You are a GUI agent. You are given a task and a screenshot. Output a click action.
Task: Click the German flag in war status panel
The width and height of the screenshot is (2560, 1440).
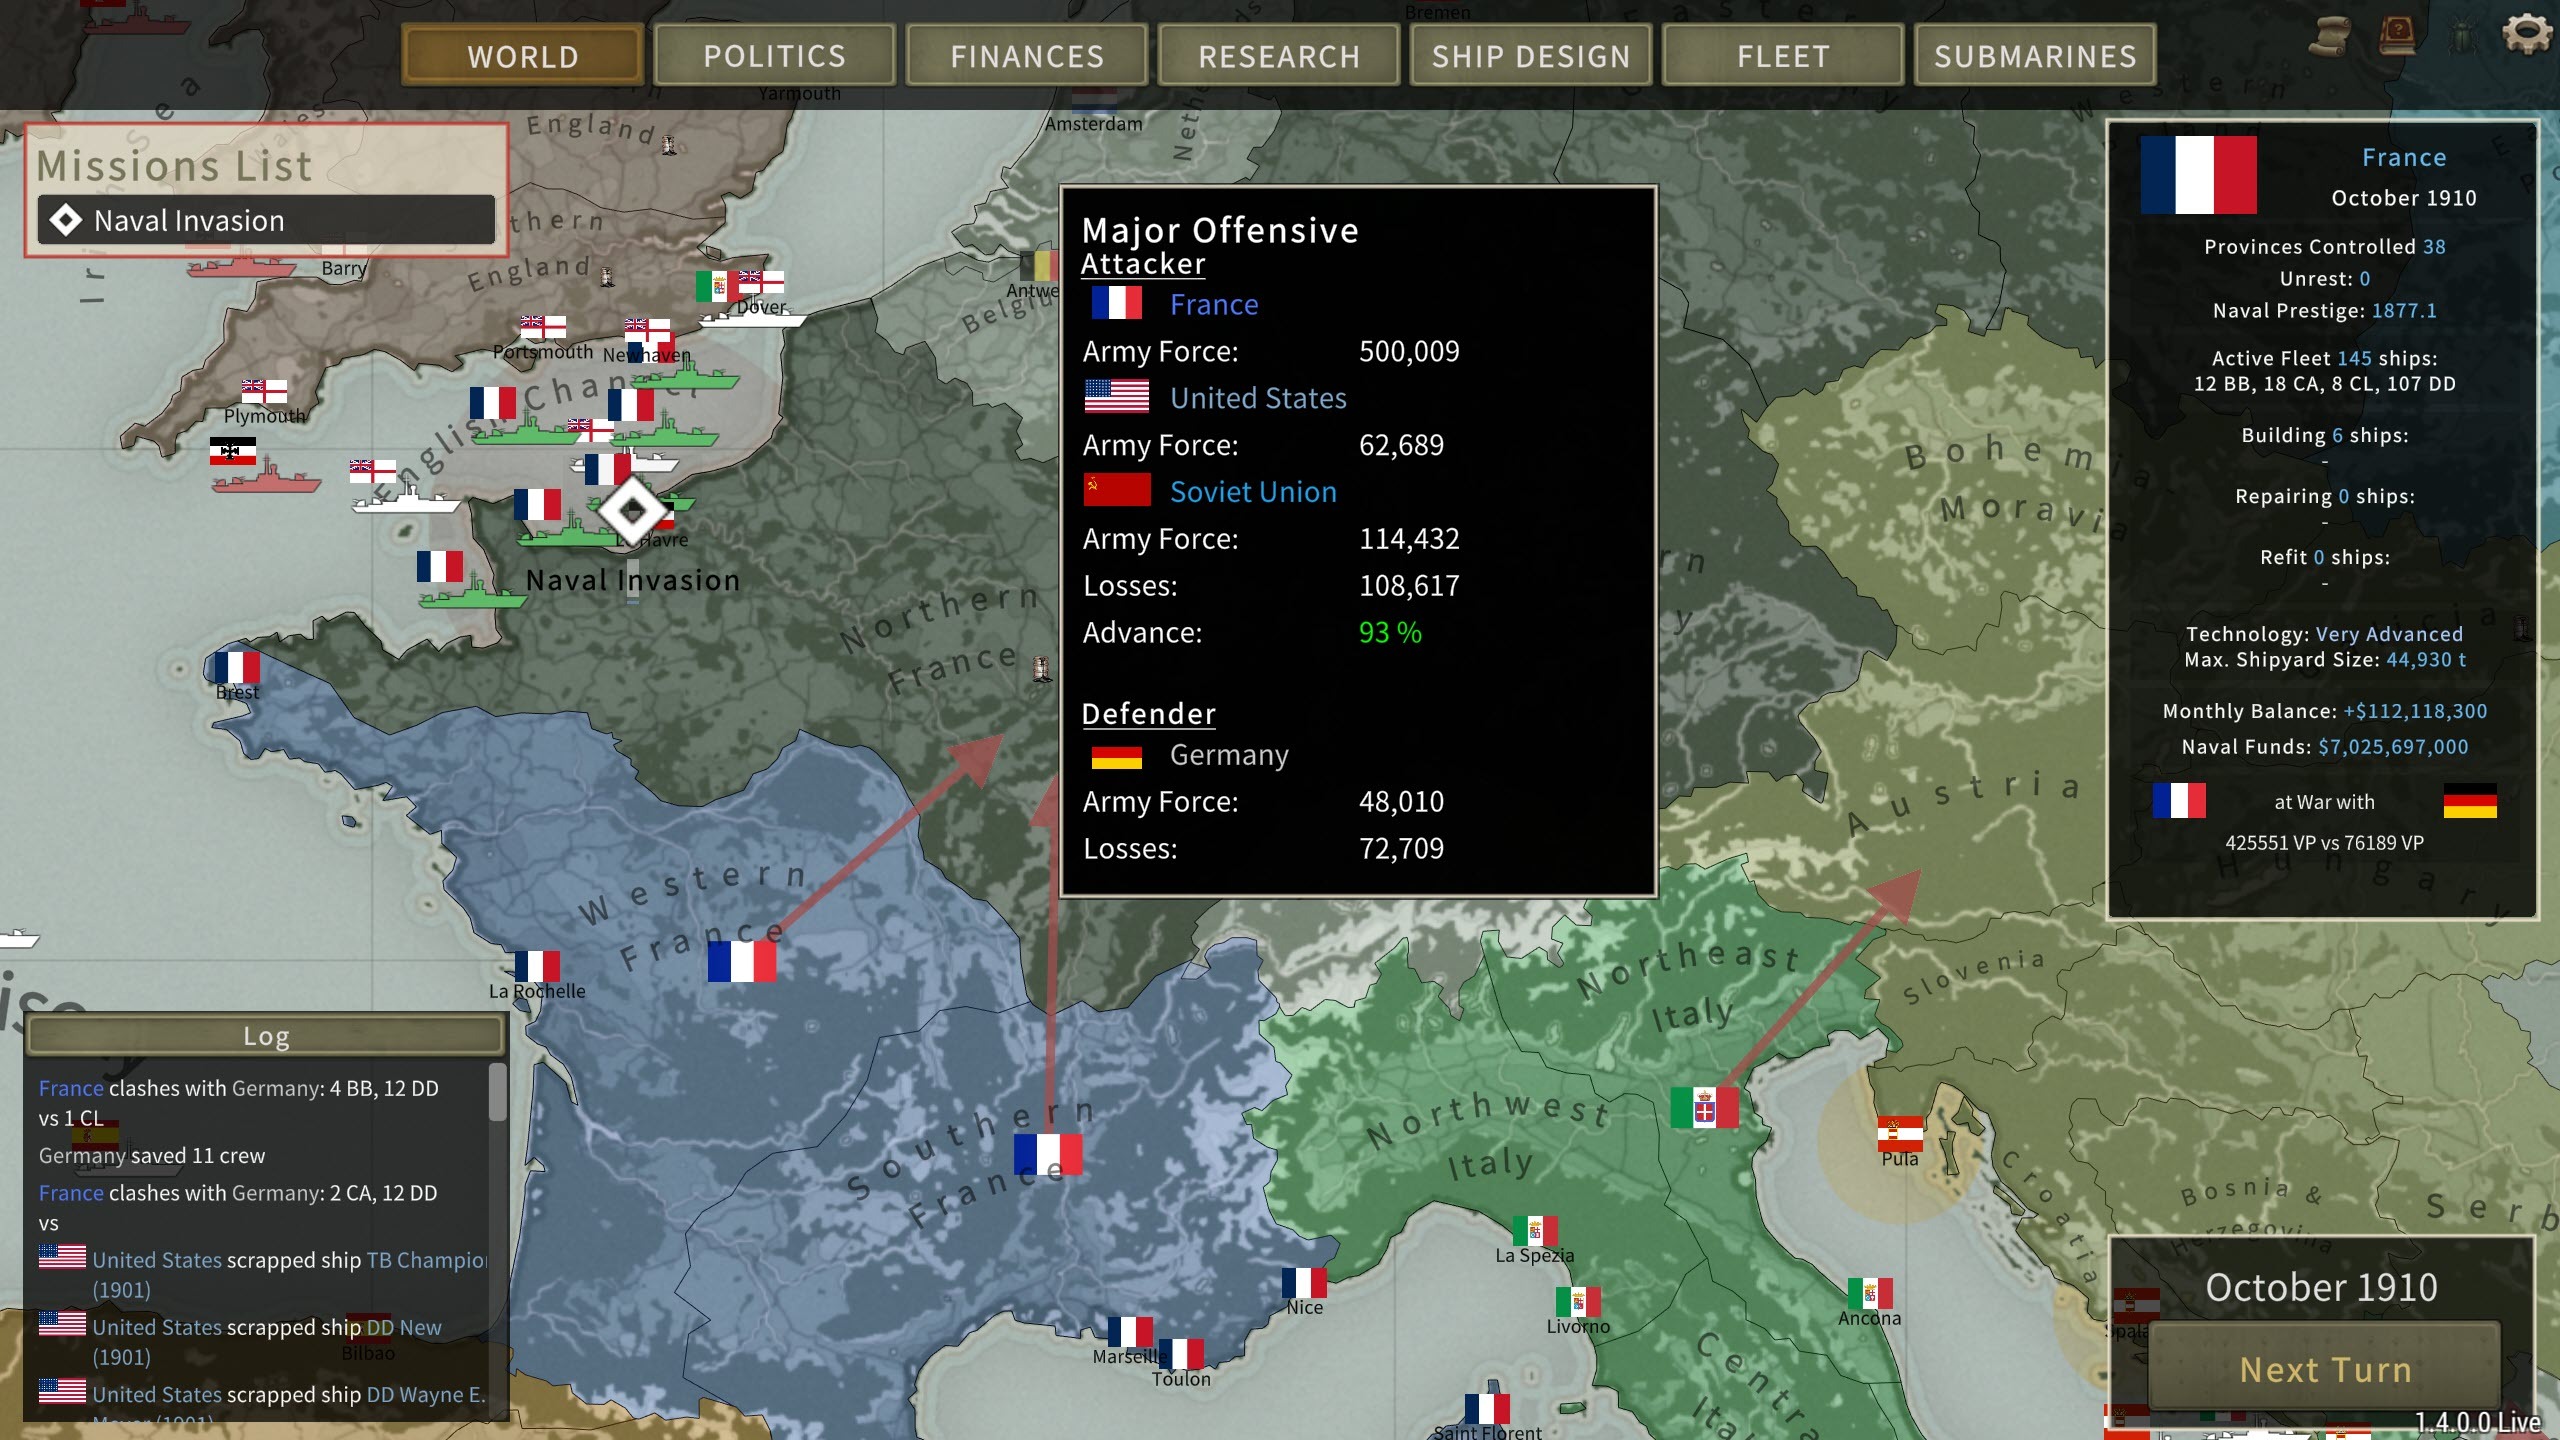2469,801
